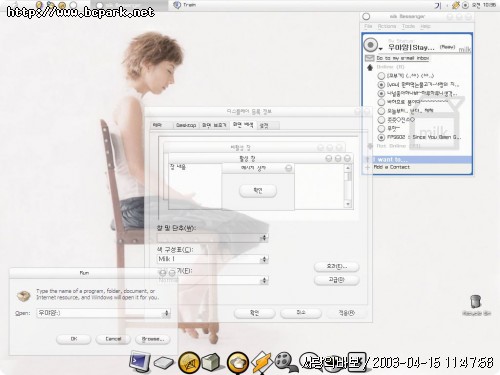The height and width of the screenshot is (375, 500).
Task: Open the Run dialog Open combo box arrow
Action: click(166, 313)
